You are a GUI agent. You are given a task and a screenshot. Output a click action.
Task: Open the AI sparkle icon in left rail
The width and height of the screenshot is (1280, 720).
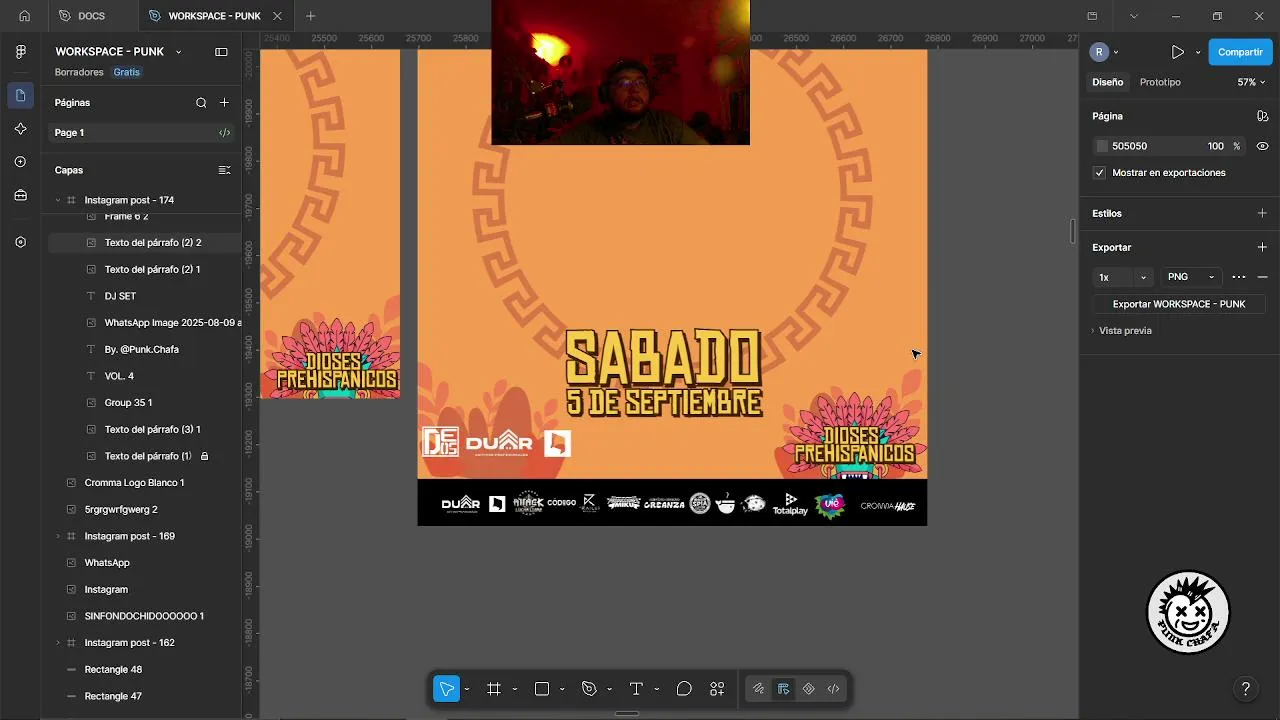pos(21,129)
